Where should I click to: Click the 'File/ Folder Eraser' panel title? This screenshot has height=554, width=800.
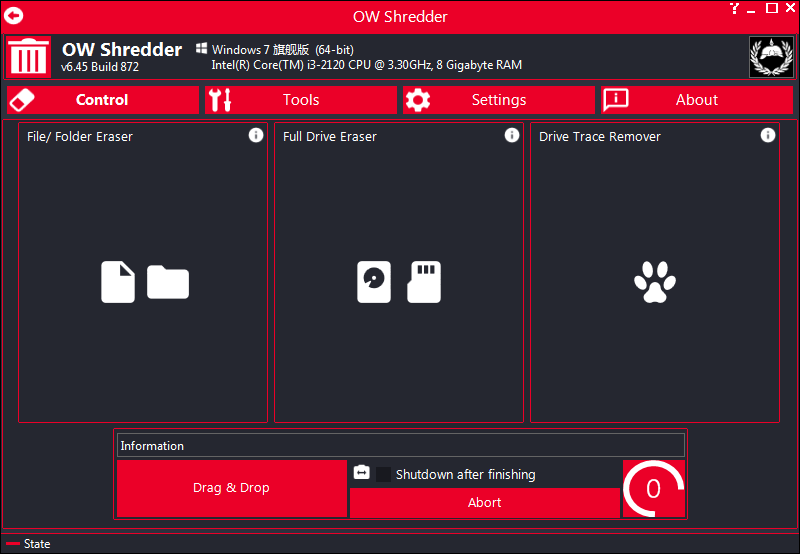80,137
